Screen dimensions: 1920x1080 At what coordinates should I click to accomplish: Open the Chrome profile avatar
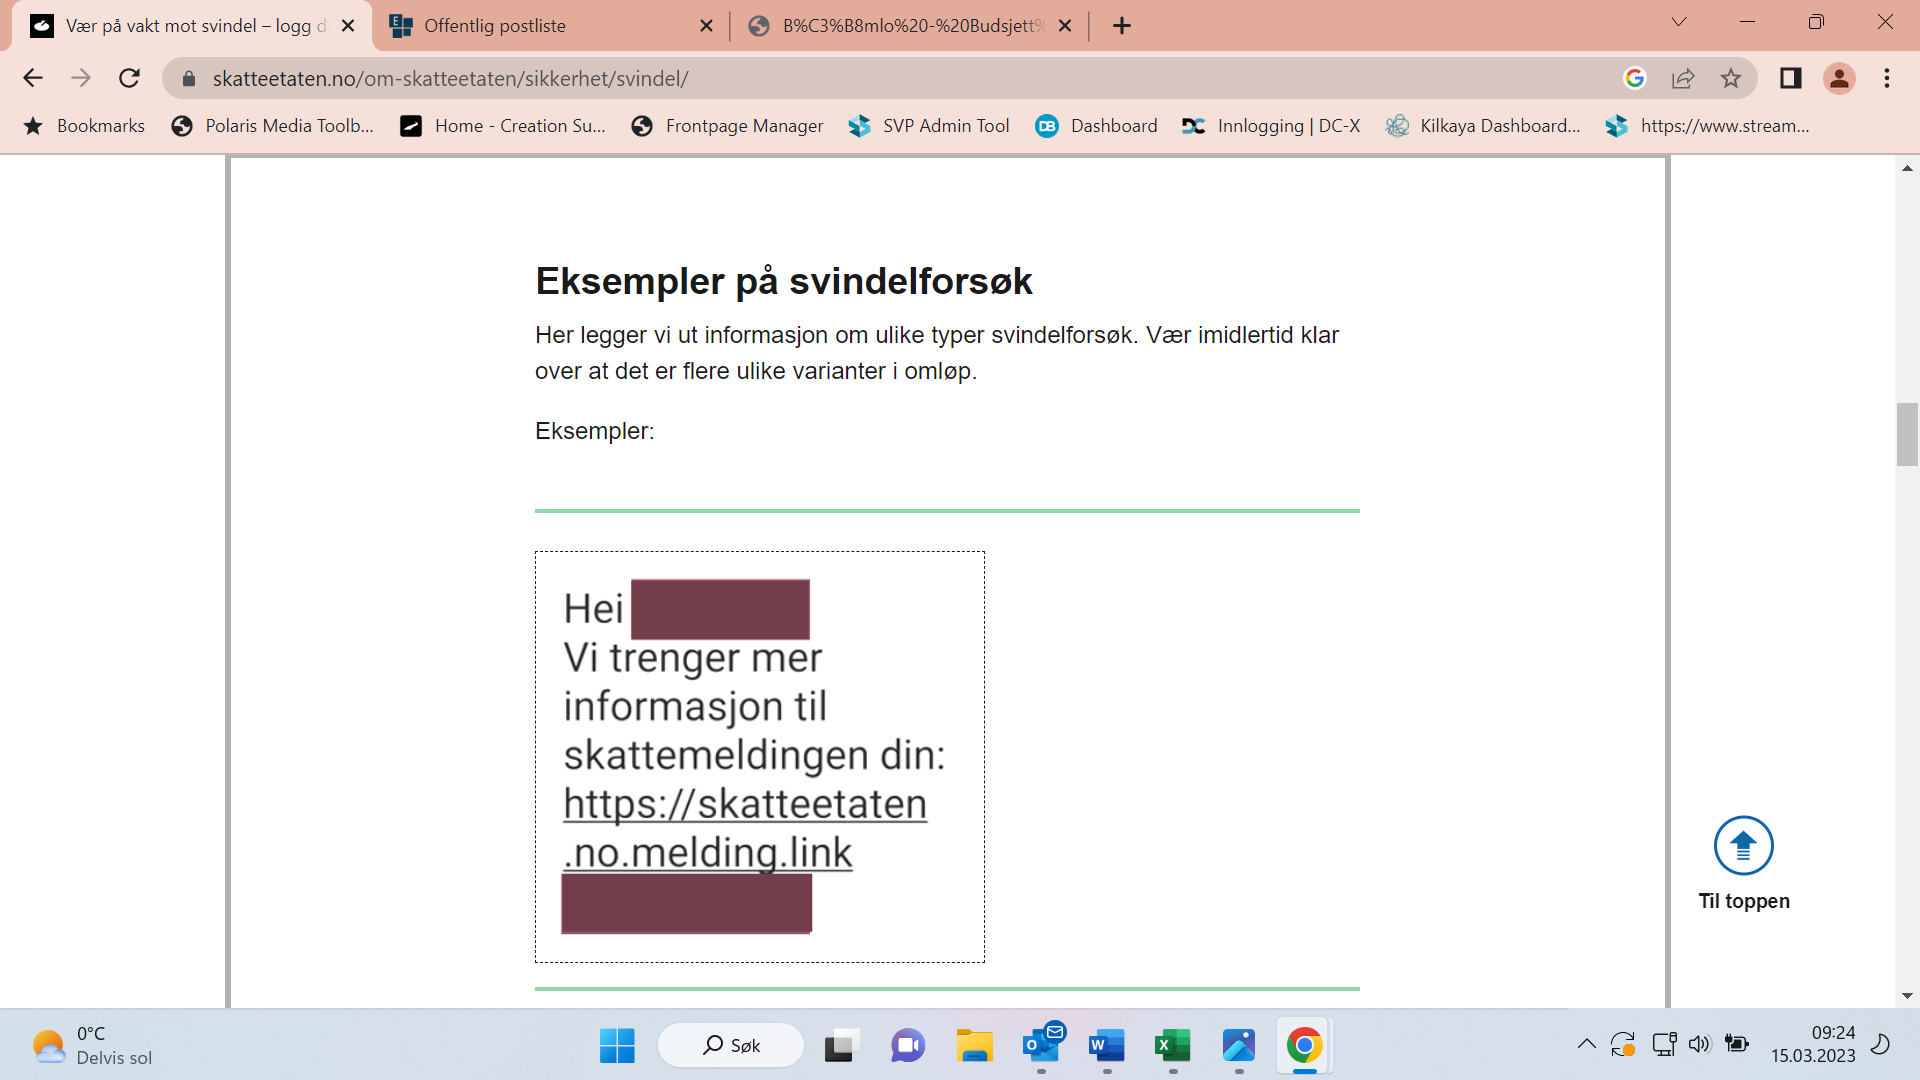click(x=1839, y=77)
